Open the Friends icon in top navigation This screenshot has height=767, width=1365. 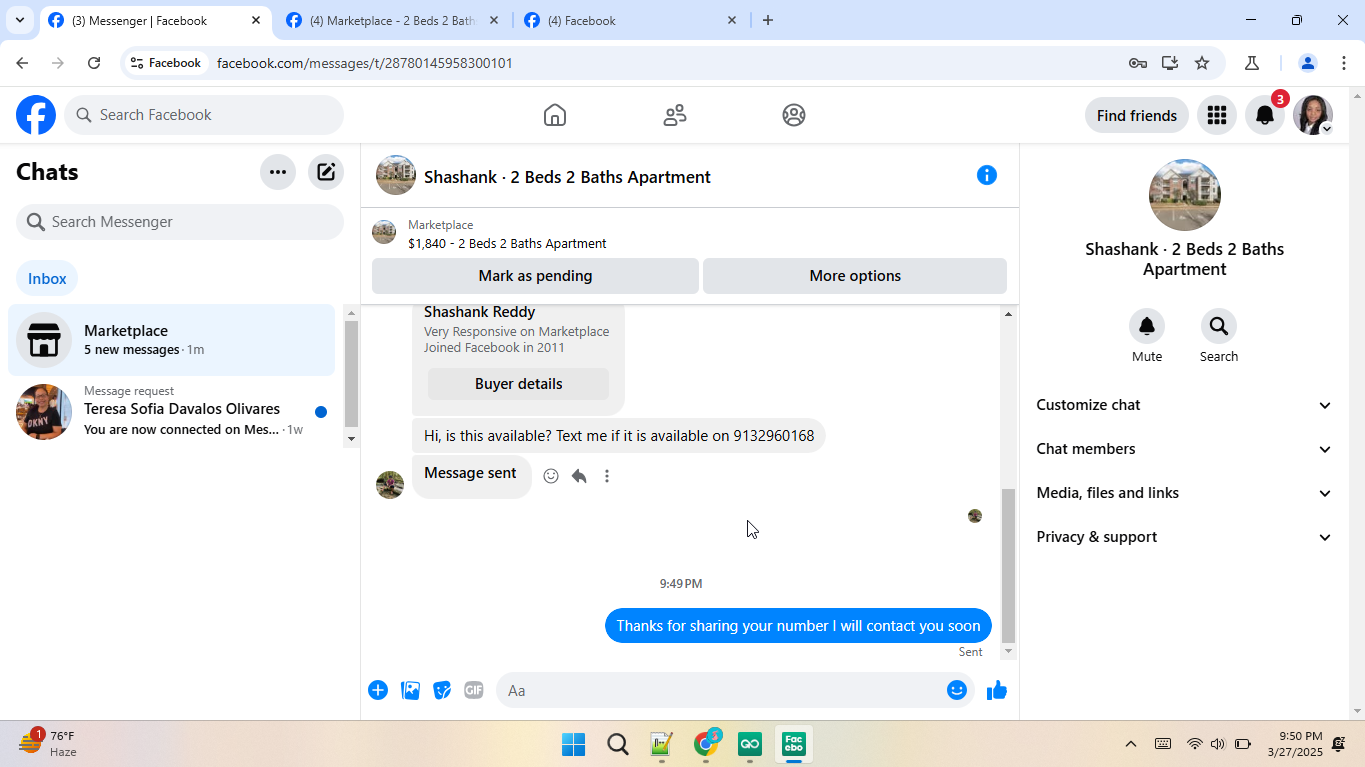[x=675, y=115]
